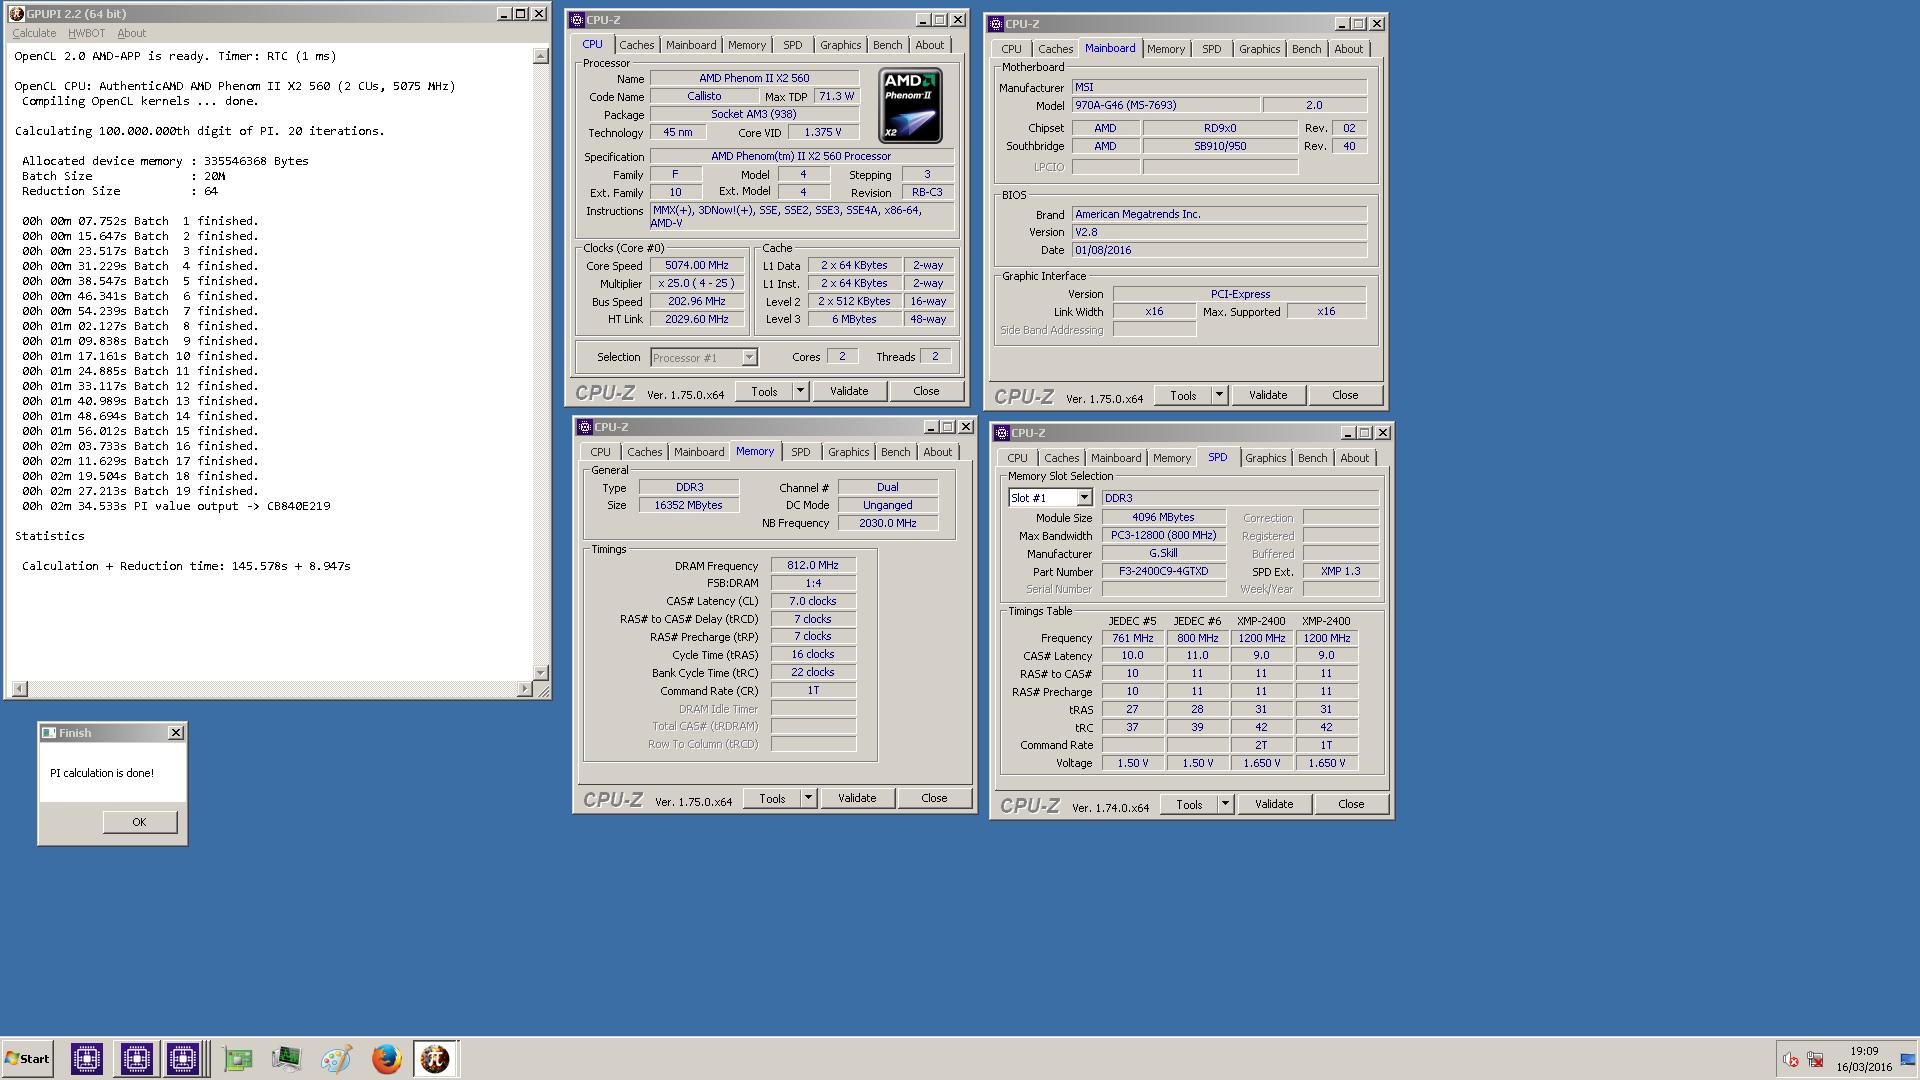Click the stacked CPU-Z taskbar group icon

point(185,1059)
